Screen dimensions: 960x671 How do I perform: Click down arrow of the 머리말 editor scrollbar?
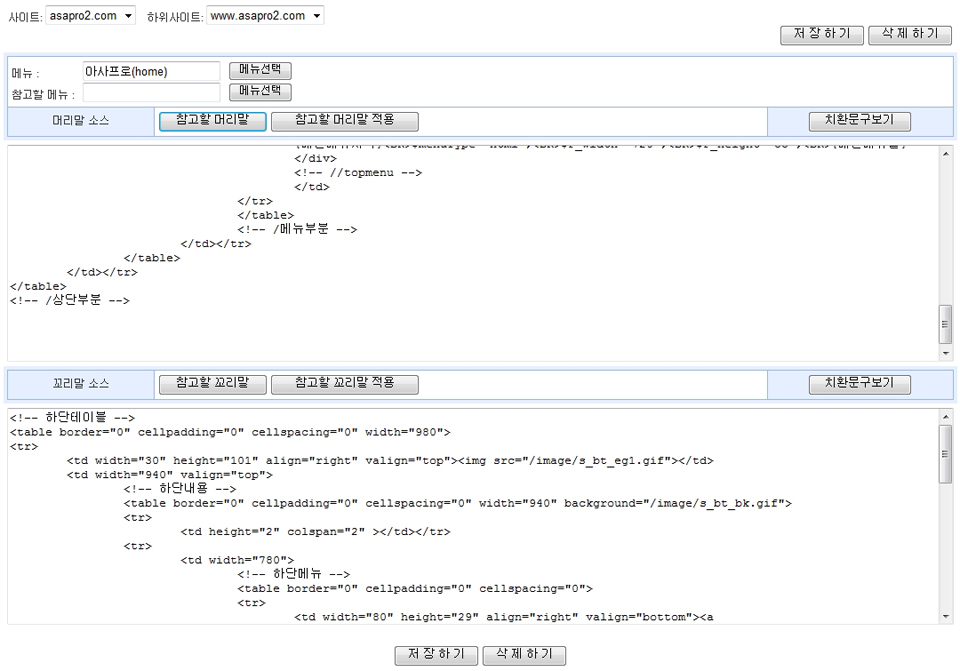945,353
